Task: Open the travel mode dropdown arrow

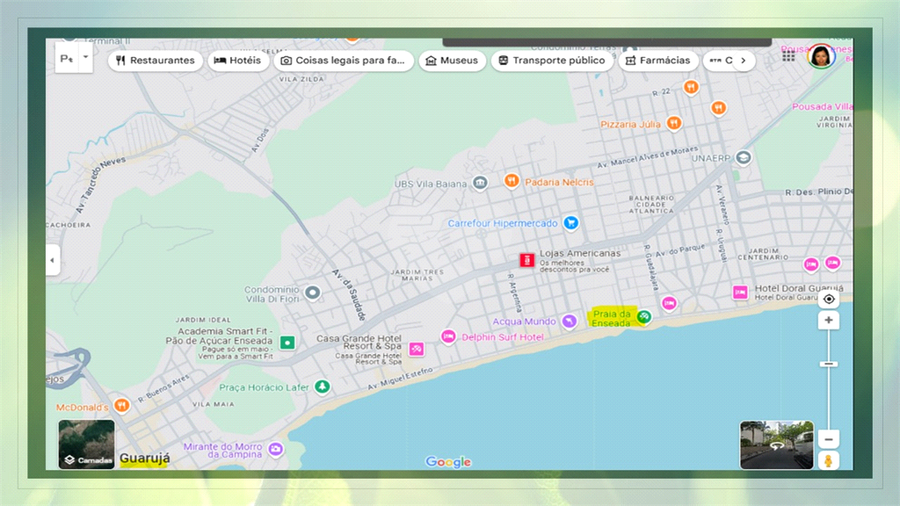Action: pyautogui.click(x=86, y=57)
